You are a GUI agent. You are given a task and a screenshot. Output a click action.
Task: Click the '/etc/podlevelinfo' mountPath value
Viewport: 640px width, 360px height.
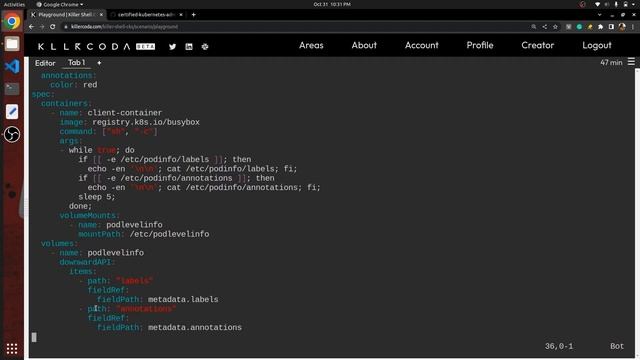click(169, 234)
